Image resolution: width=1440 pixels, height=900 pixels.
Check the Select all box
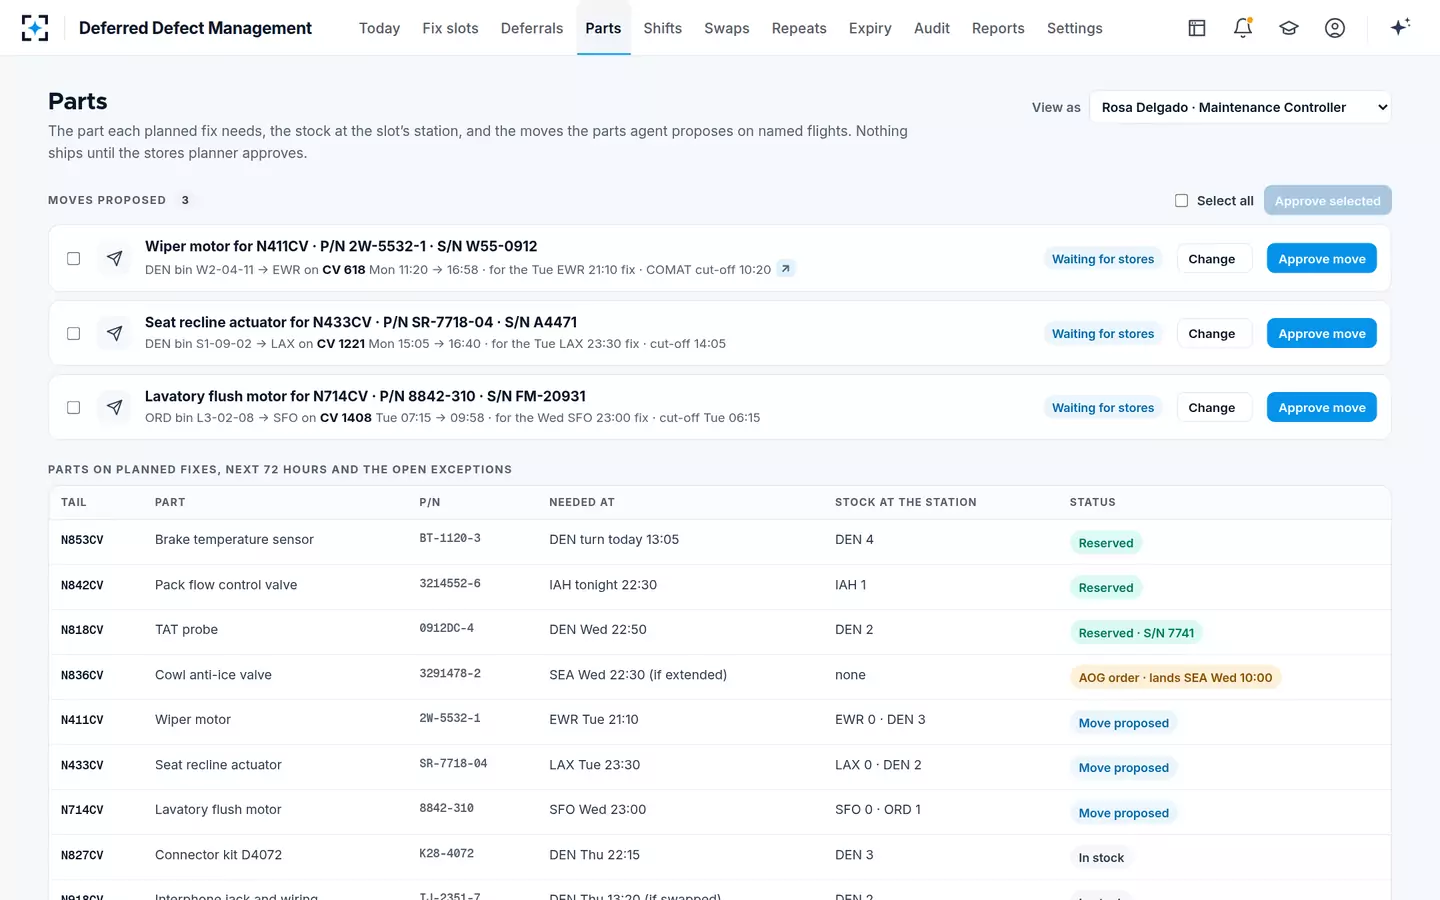coord(1182,201)
